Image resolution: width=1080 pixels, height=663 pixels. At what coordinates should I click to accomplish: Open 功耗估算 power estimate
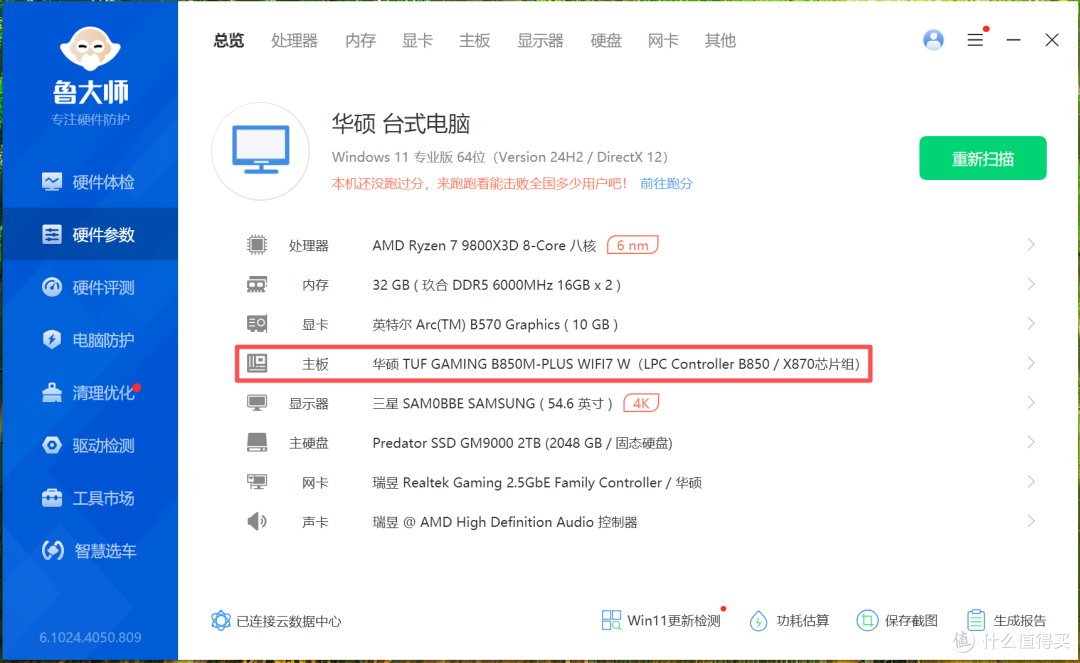pos(789,620)
